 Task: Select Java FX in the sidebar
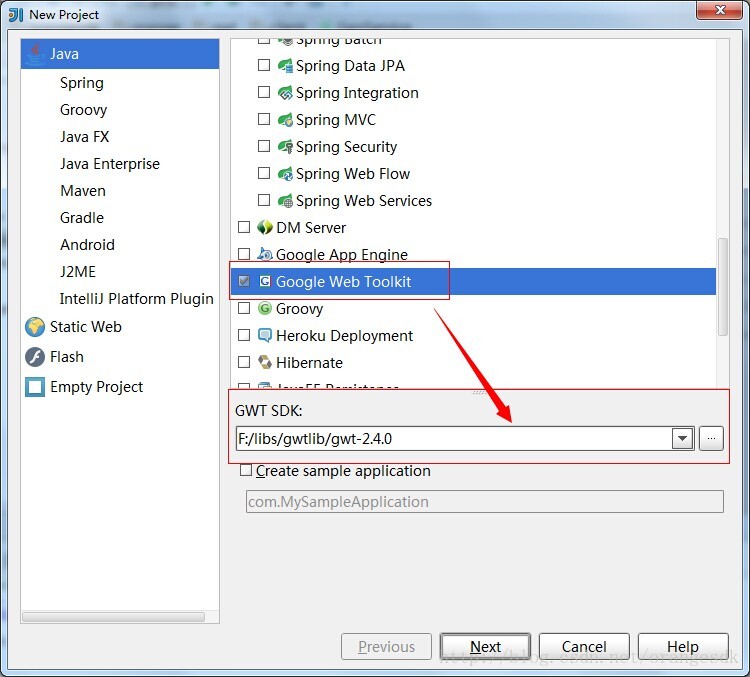click(85, 137)
